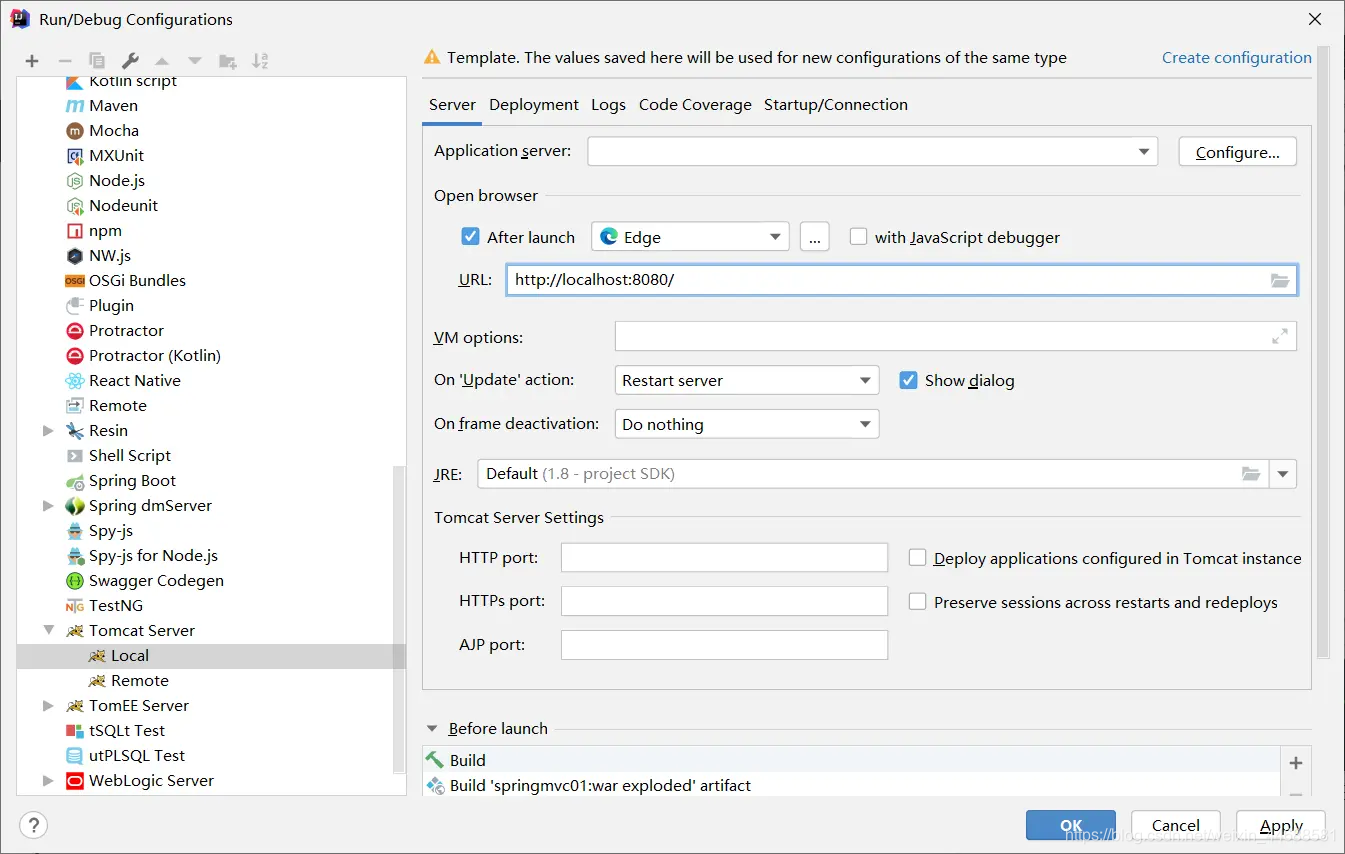The height and width of the screenshot is (854, 1345).
Task: Enable Preserve sessions across restarts checkbox
Action: [x=917, y=602]
